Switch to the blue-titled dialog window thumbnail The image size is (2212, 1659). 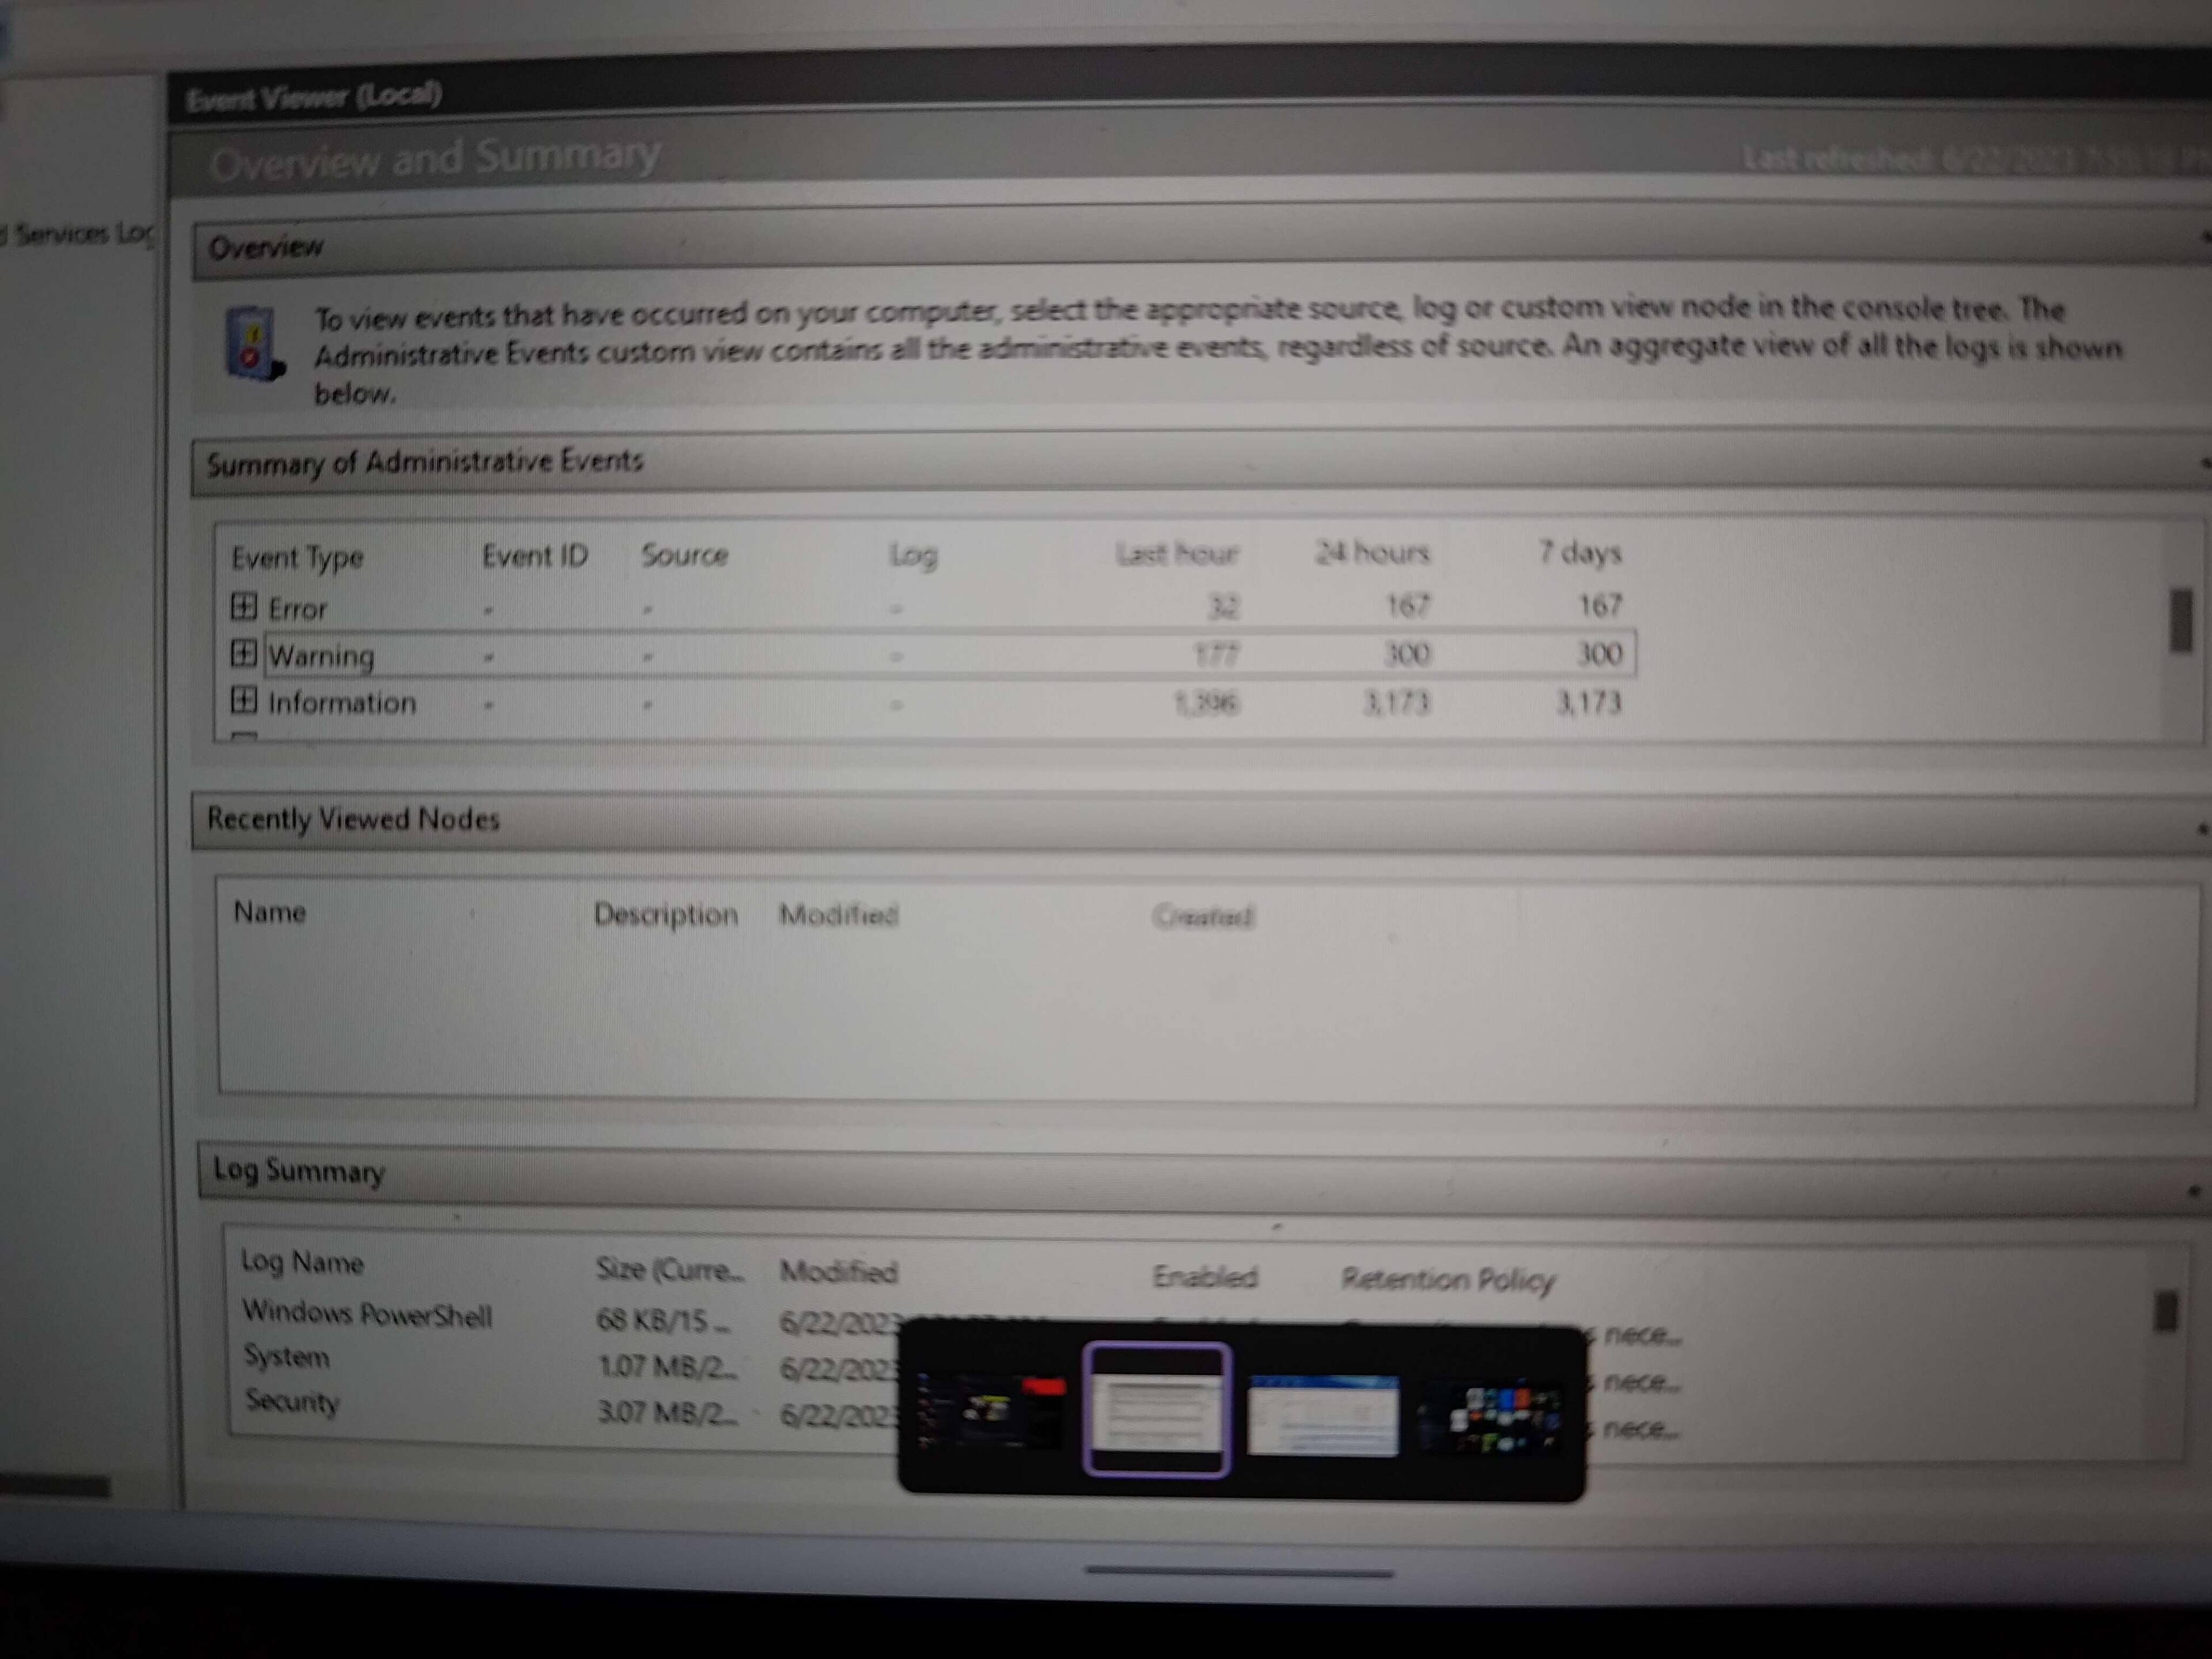(1323, 1415)
